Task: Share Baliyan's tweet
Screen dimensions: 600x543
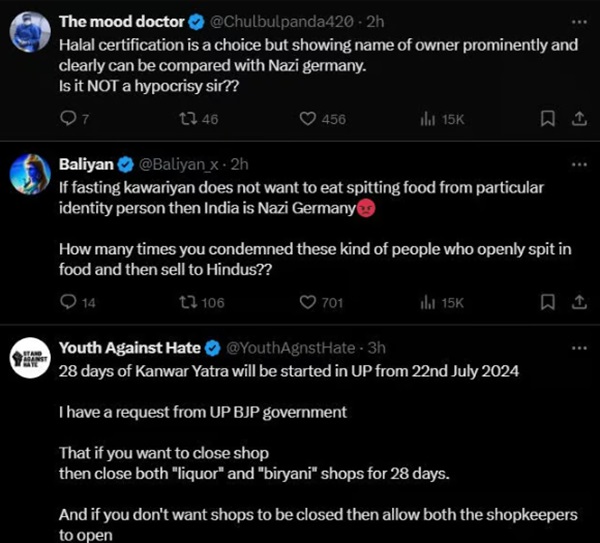Action: [x=578, y=302]
